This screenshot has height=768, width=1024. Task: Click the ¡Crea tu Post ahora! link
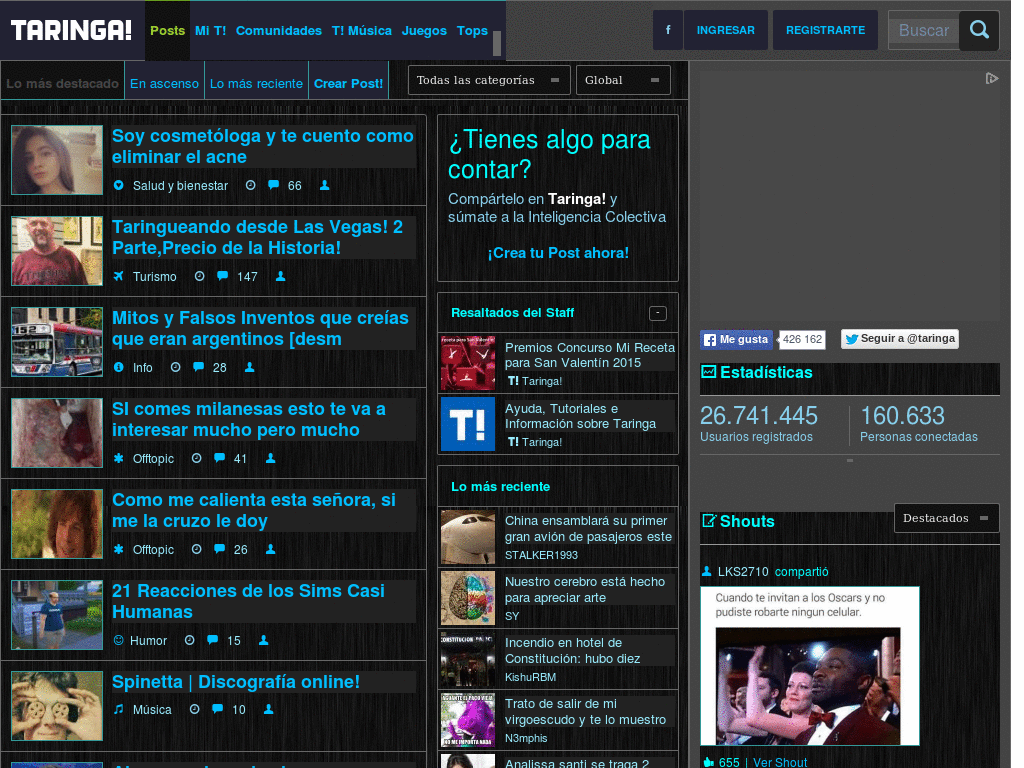pyautogui.click(x=556, y=253)
